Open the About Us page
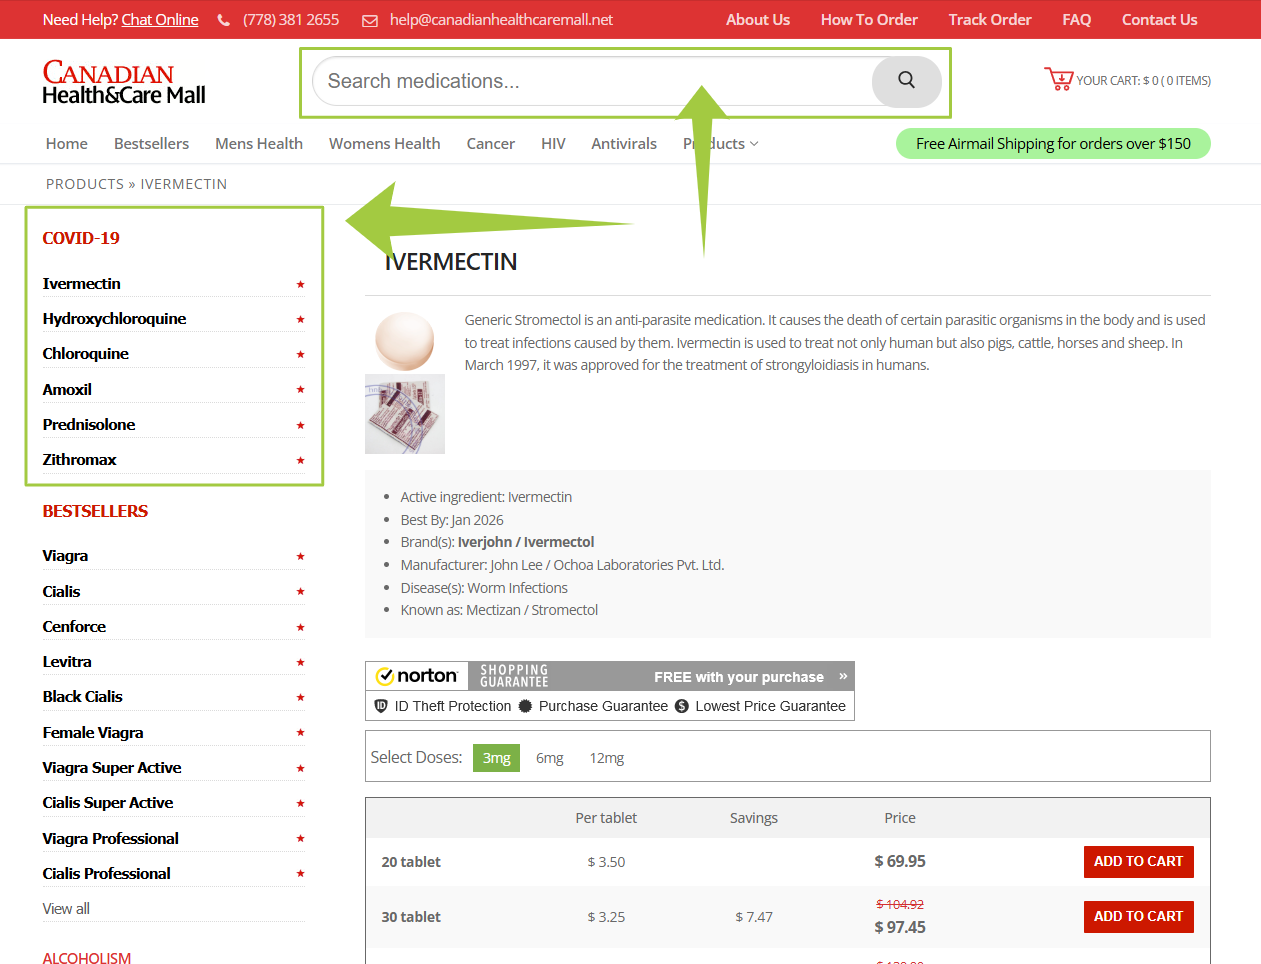This screenshot has height=964, width=1261. tap(758, 20)
